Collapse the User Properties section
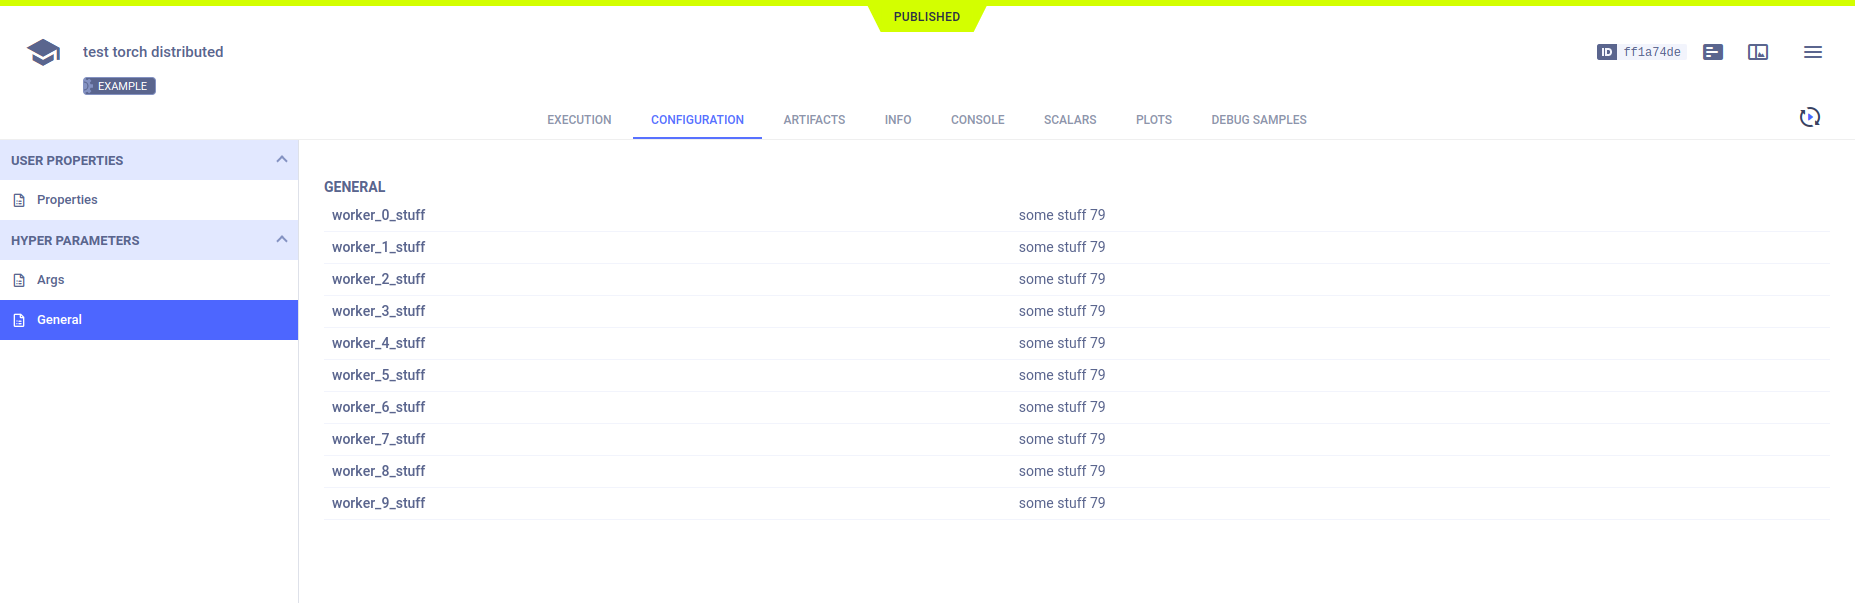This screenshot has width=1855, height=603. tap(281, 160)
